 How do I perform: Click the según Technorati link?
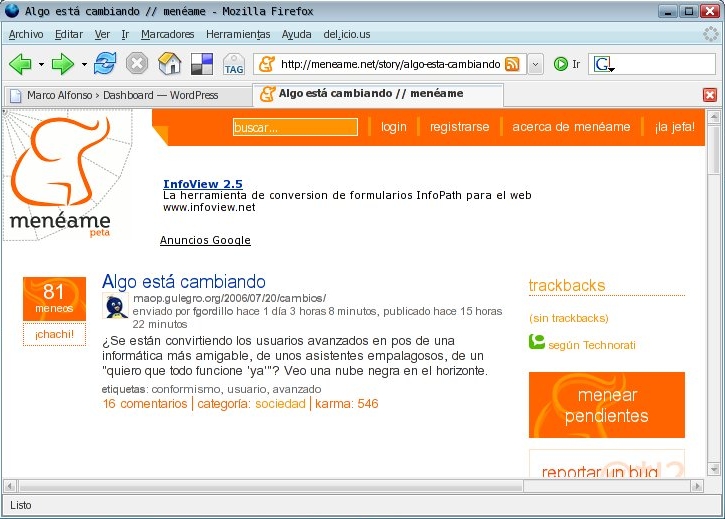pyautogui.click(x=592, y=345)
